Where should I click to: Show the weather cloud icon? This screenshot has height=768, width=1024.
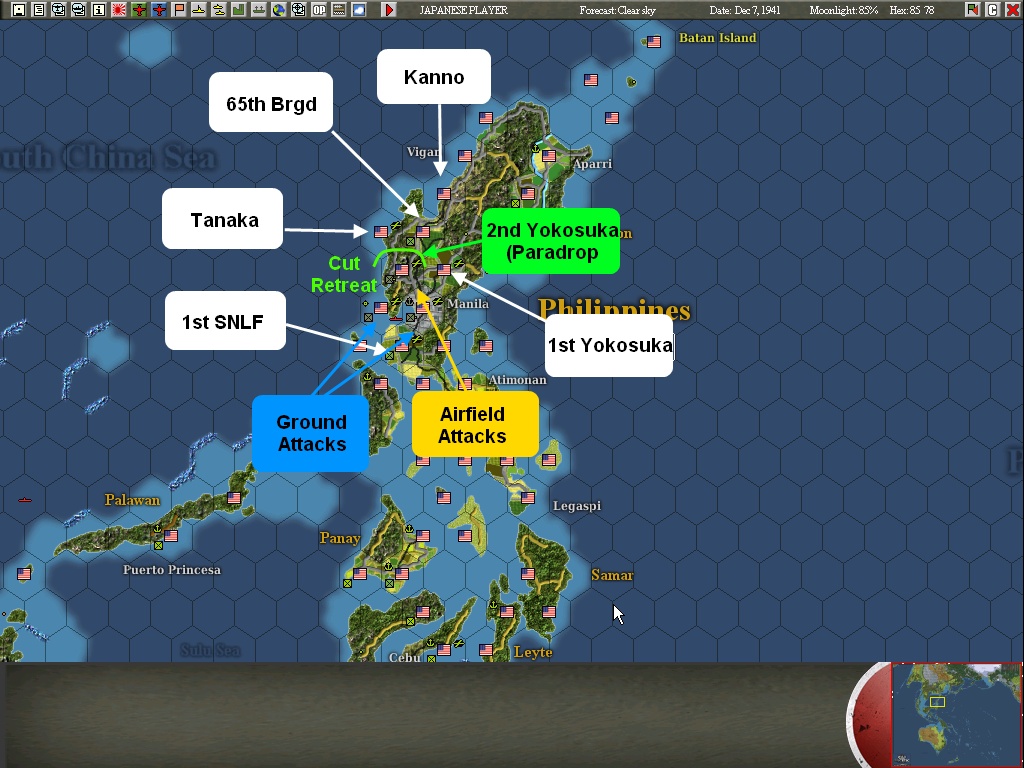tap(359, 10)
